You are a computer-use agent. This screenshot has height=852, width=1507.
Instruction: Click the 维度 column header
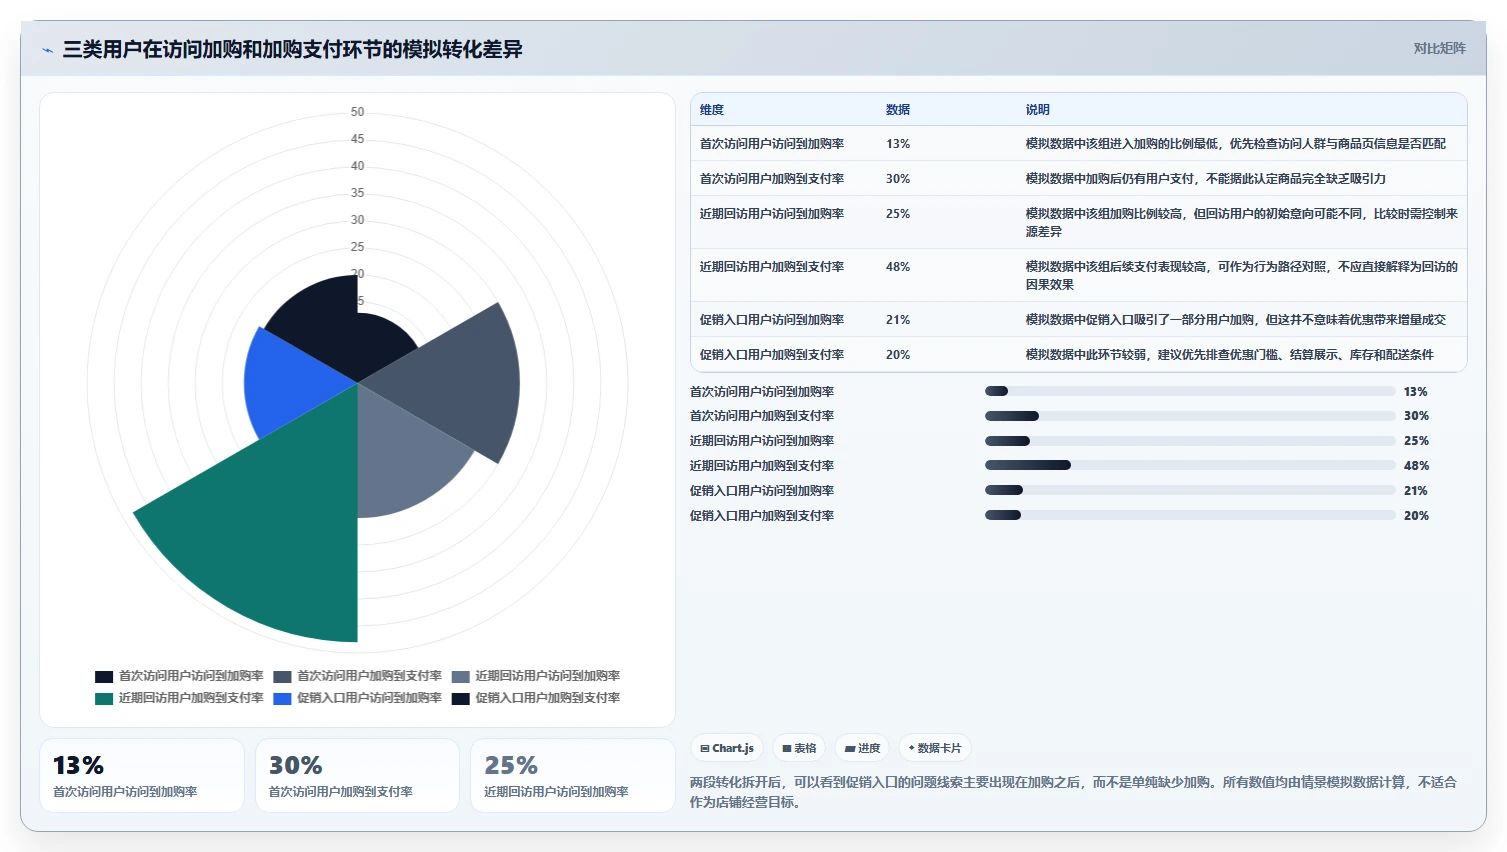[712, 110]
